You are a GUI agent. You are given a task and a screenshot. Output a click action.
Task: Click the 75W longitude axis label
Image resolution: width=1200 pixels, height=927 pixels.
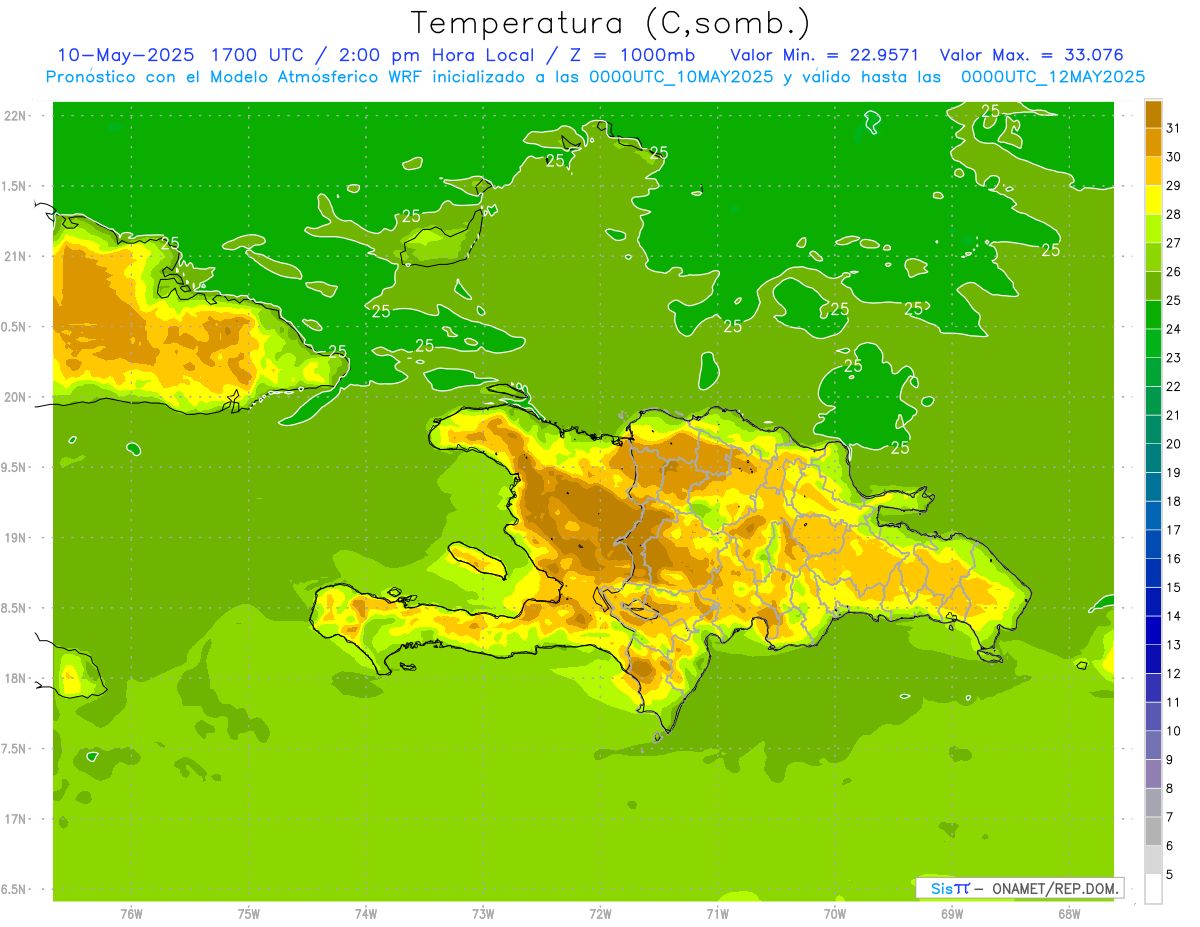click(249, 914)
